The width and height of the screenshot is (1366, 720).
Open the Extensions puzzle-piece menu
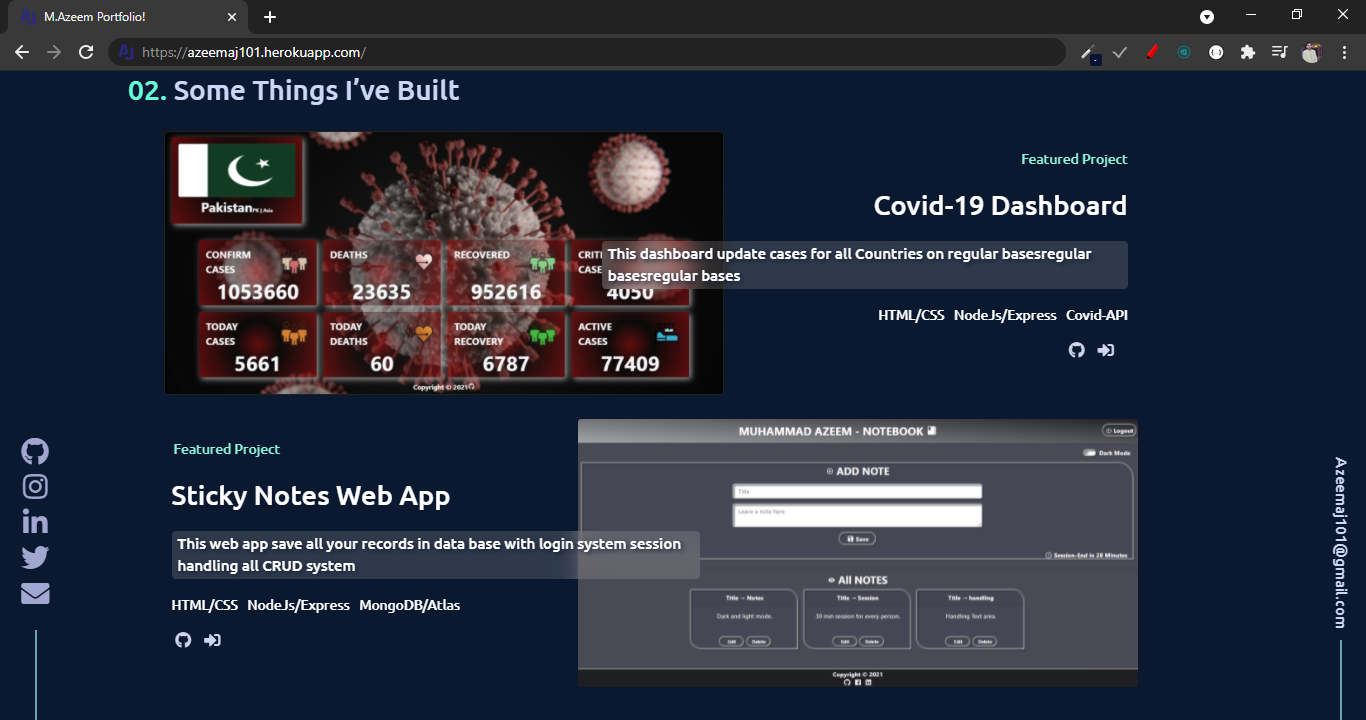point(1247,52)
